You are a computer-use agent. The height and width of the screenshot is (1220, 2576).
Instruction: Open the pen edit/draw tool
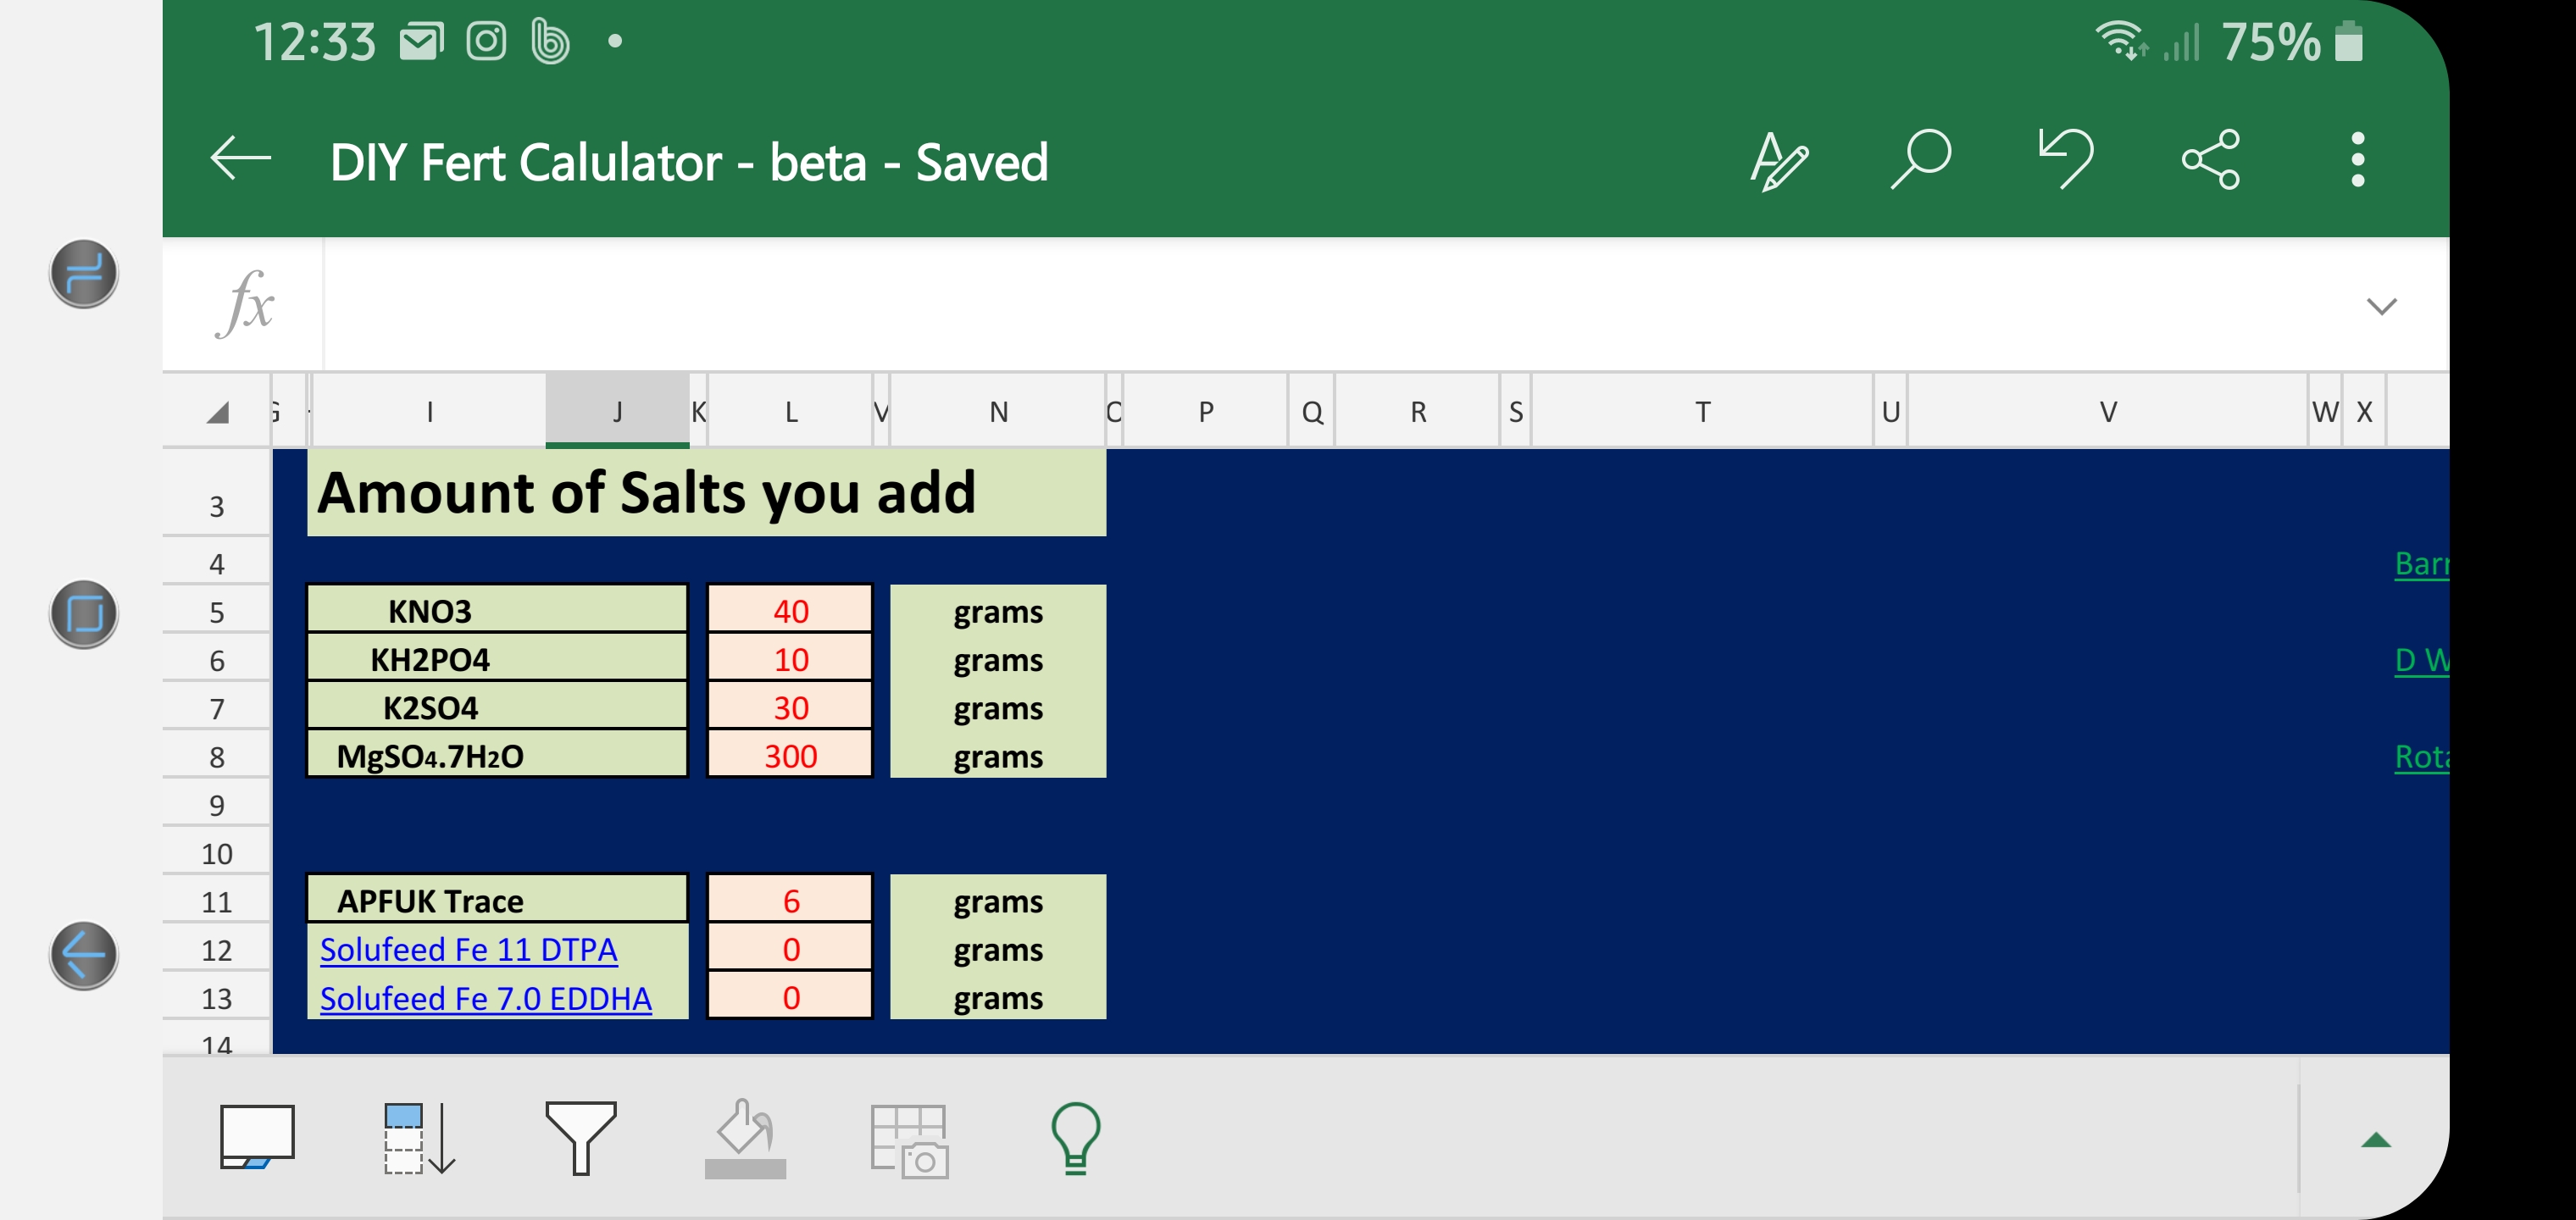point(1779,160)
